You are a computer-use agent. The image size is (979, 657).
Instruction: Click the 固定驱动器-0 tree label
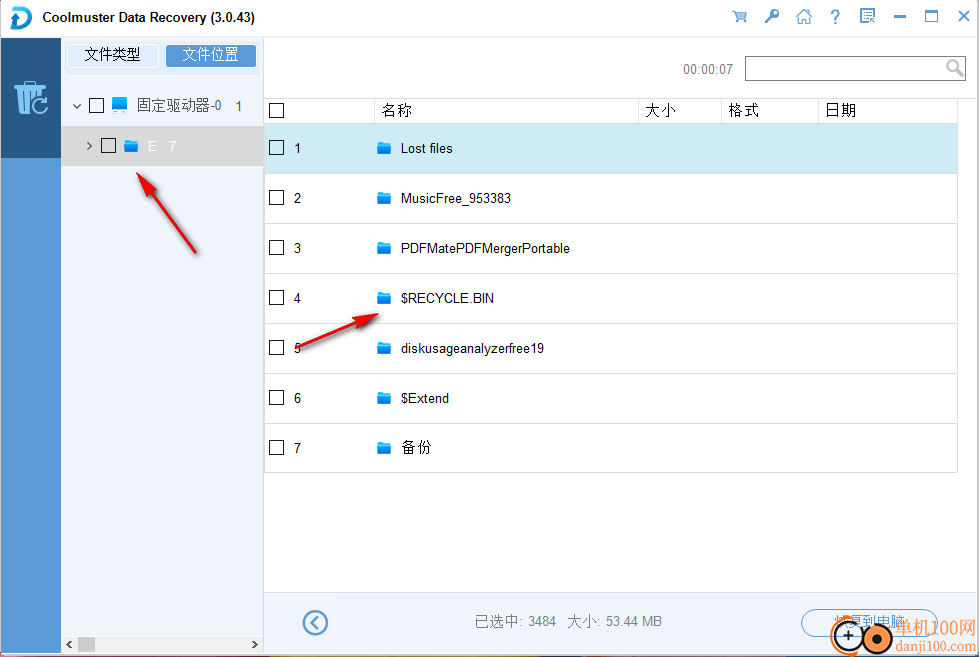(x=179, y=106)
